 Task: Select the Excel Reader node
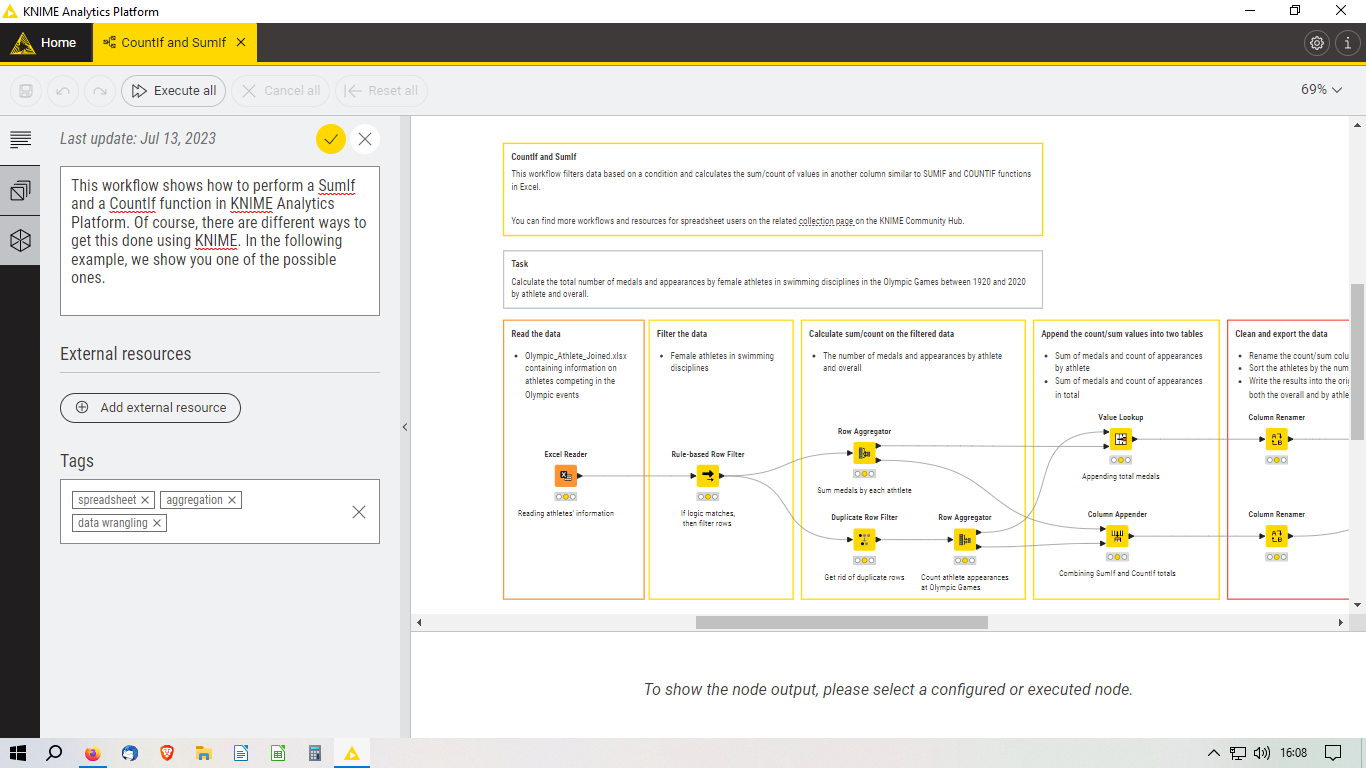[x=565, y=475]
